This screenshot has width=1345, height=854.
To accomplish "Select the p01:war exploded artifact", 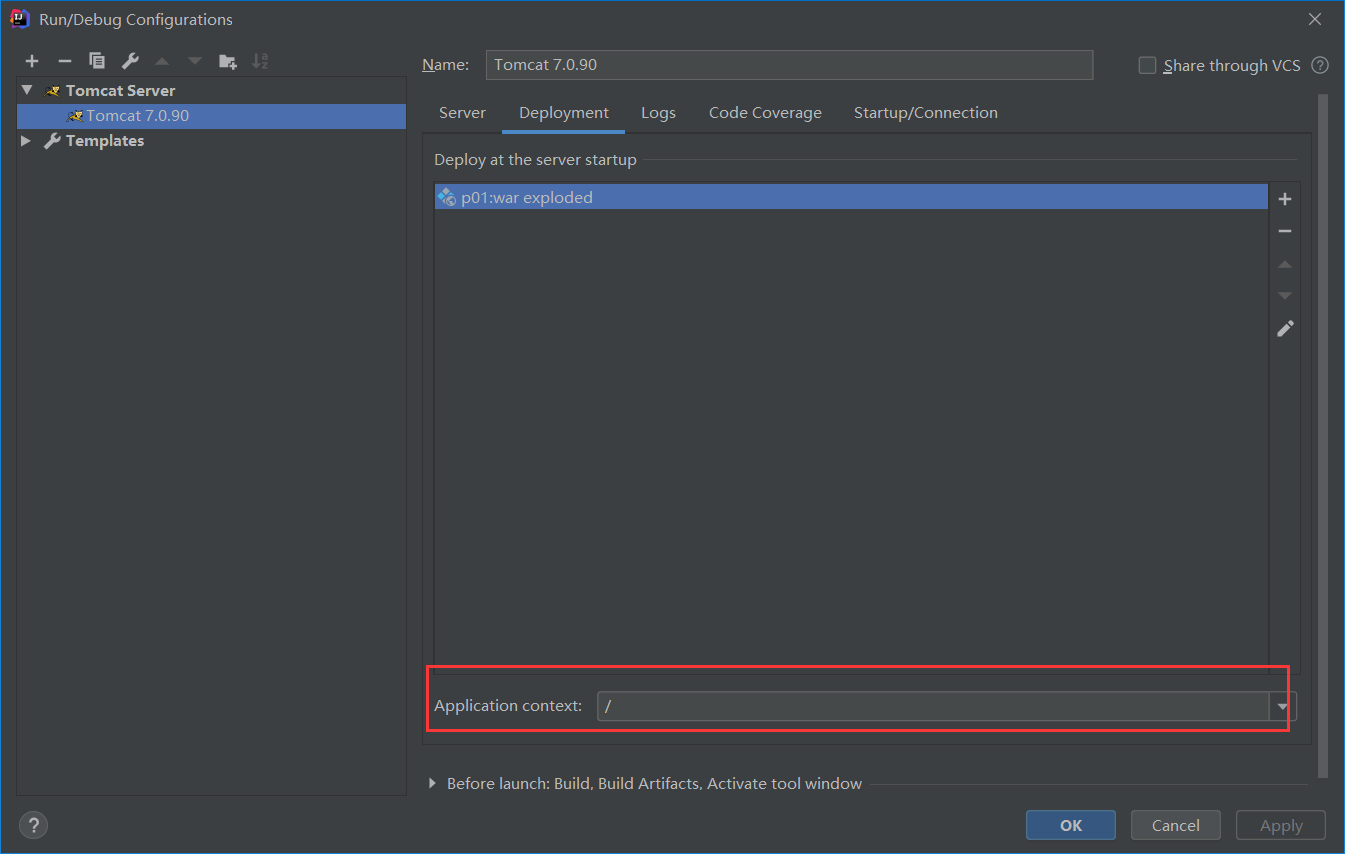I will point(851,197).
